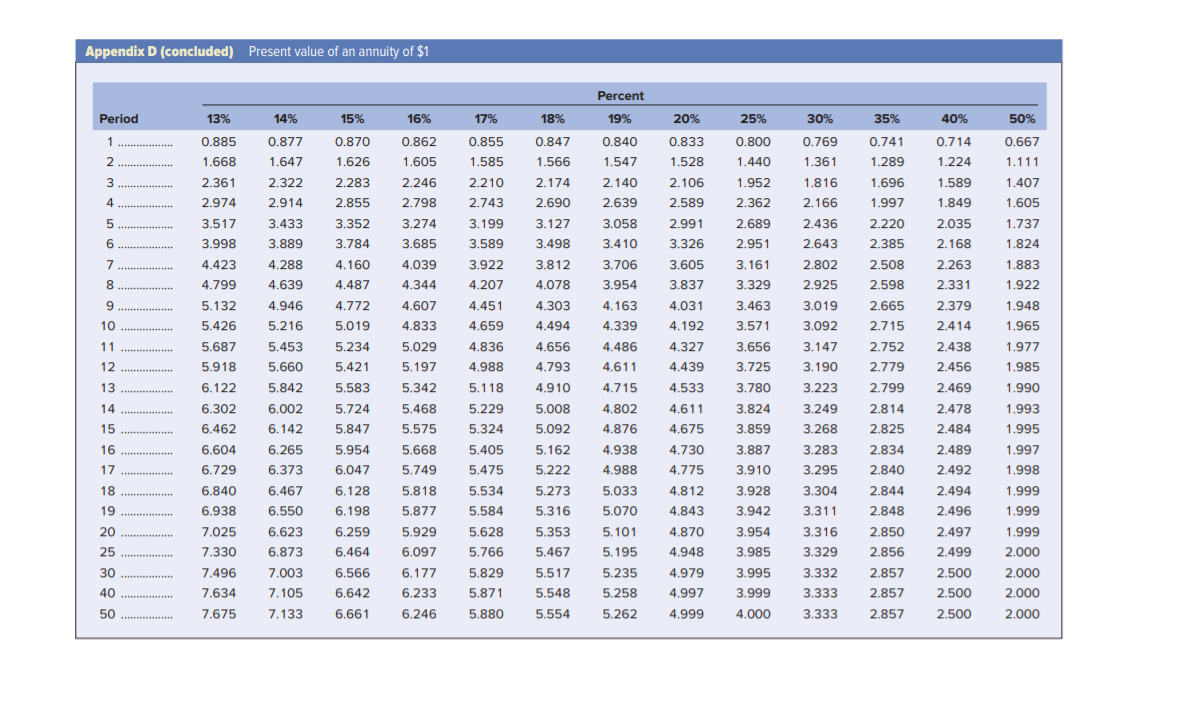Click the value 5.554 under 18% period 50
The width and height of the screenshot is (1177, 728).
click(553, 614)
